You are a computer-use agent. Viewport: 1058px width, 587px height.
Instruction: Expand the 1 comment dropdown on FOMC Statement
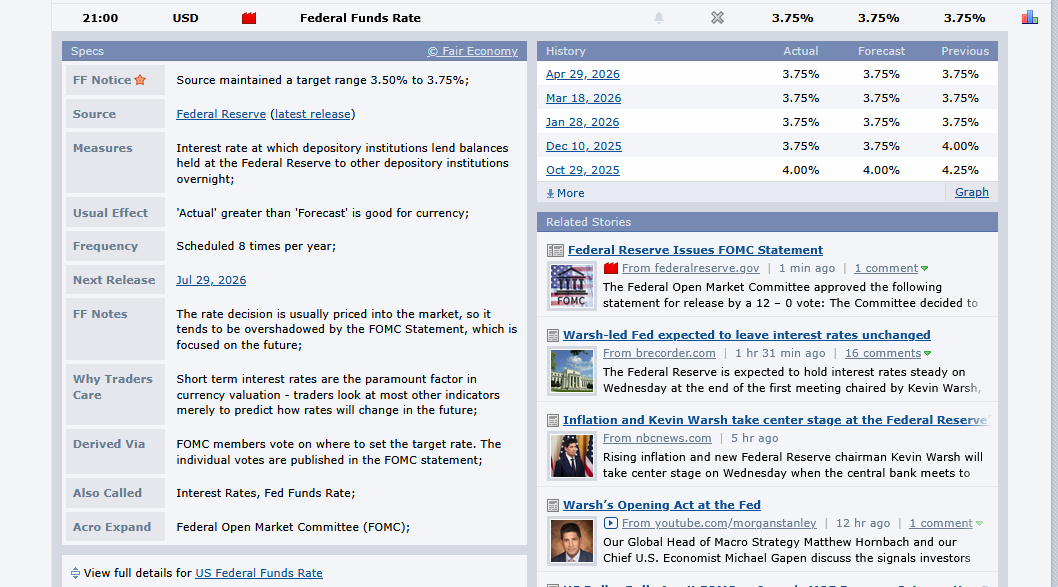[x=924, y=269]
